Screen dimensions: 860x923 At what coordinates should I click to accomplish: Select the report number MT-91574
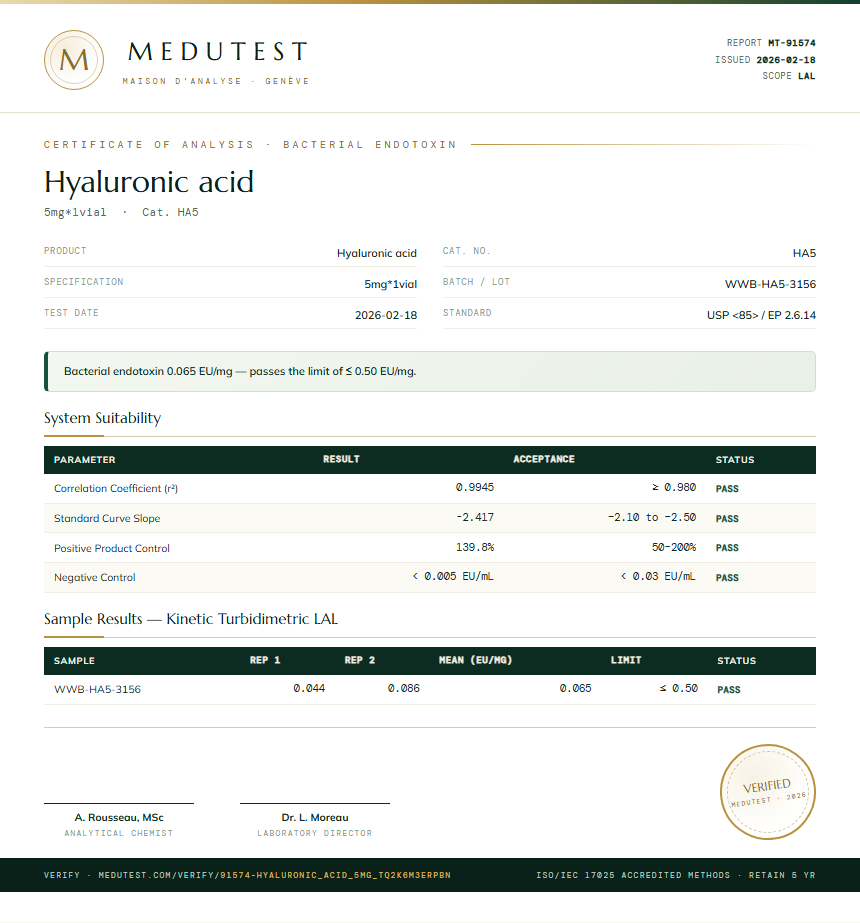(x=792, y=43)
